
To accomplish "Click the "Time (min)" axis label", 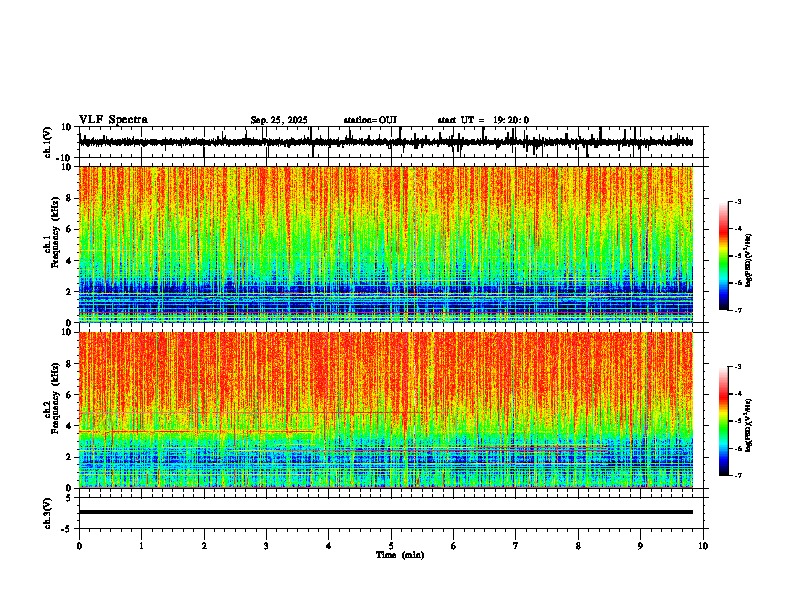I will (400, 555).
